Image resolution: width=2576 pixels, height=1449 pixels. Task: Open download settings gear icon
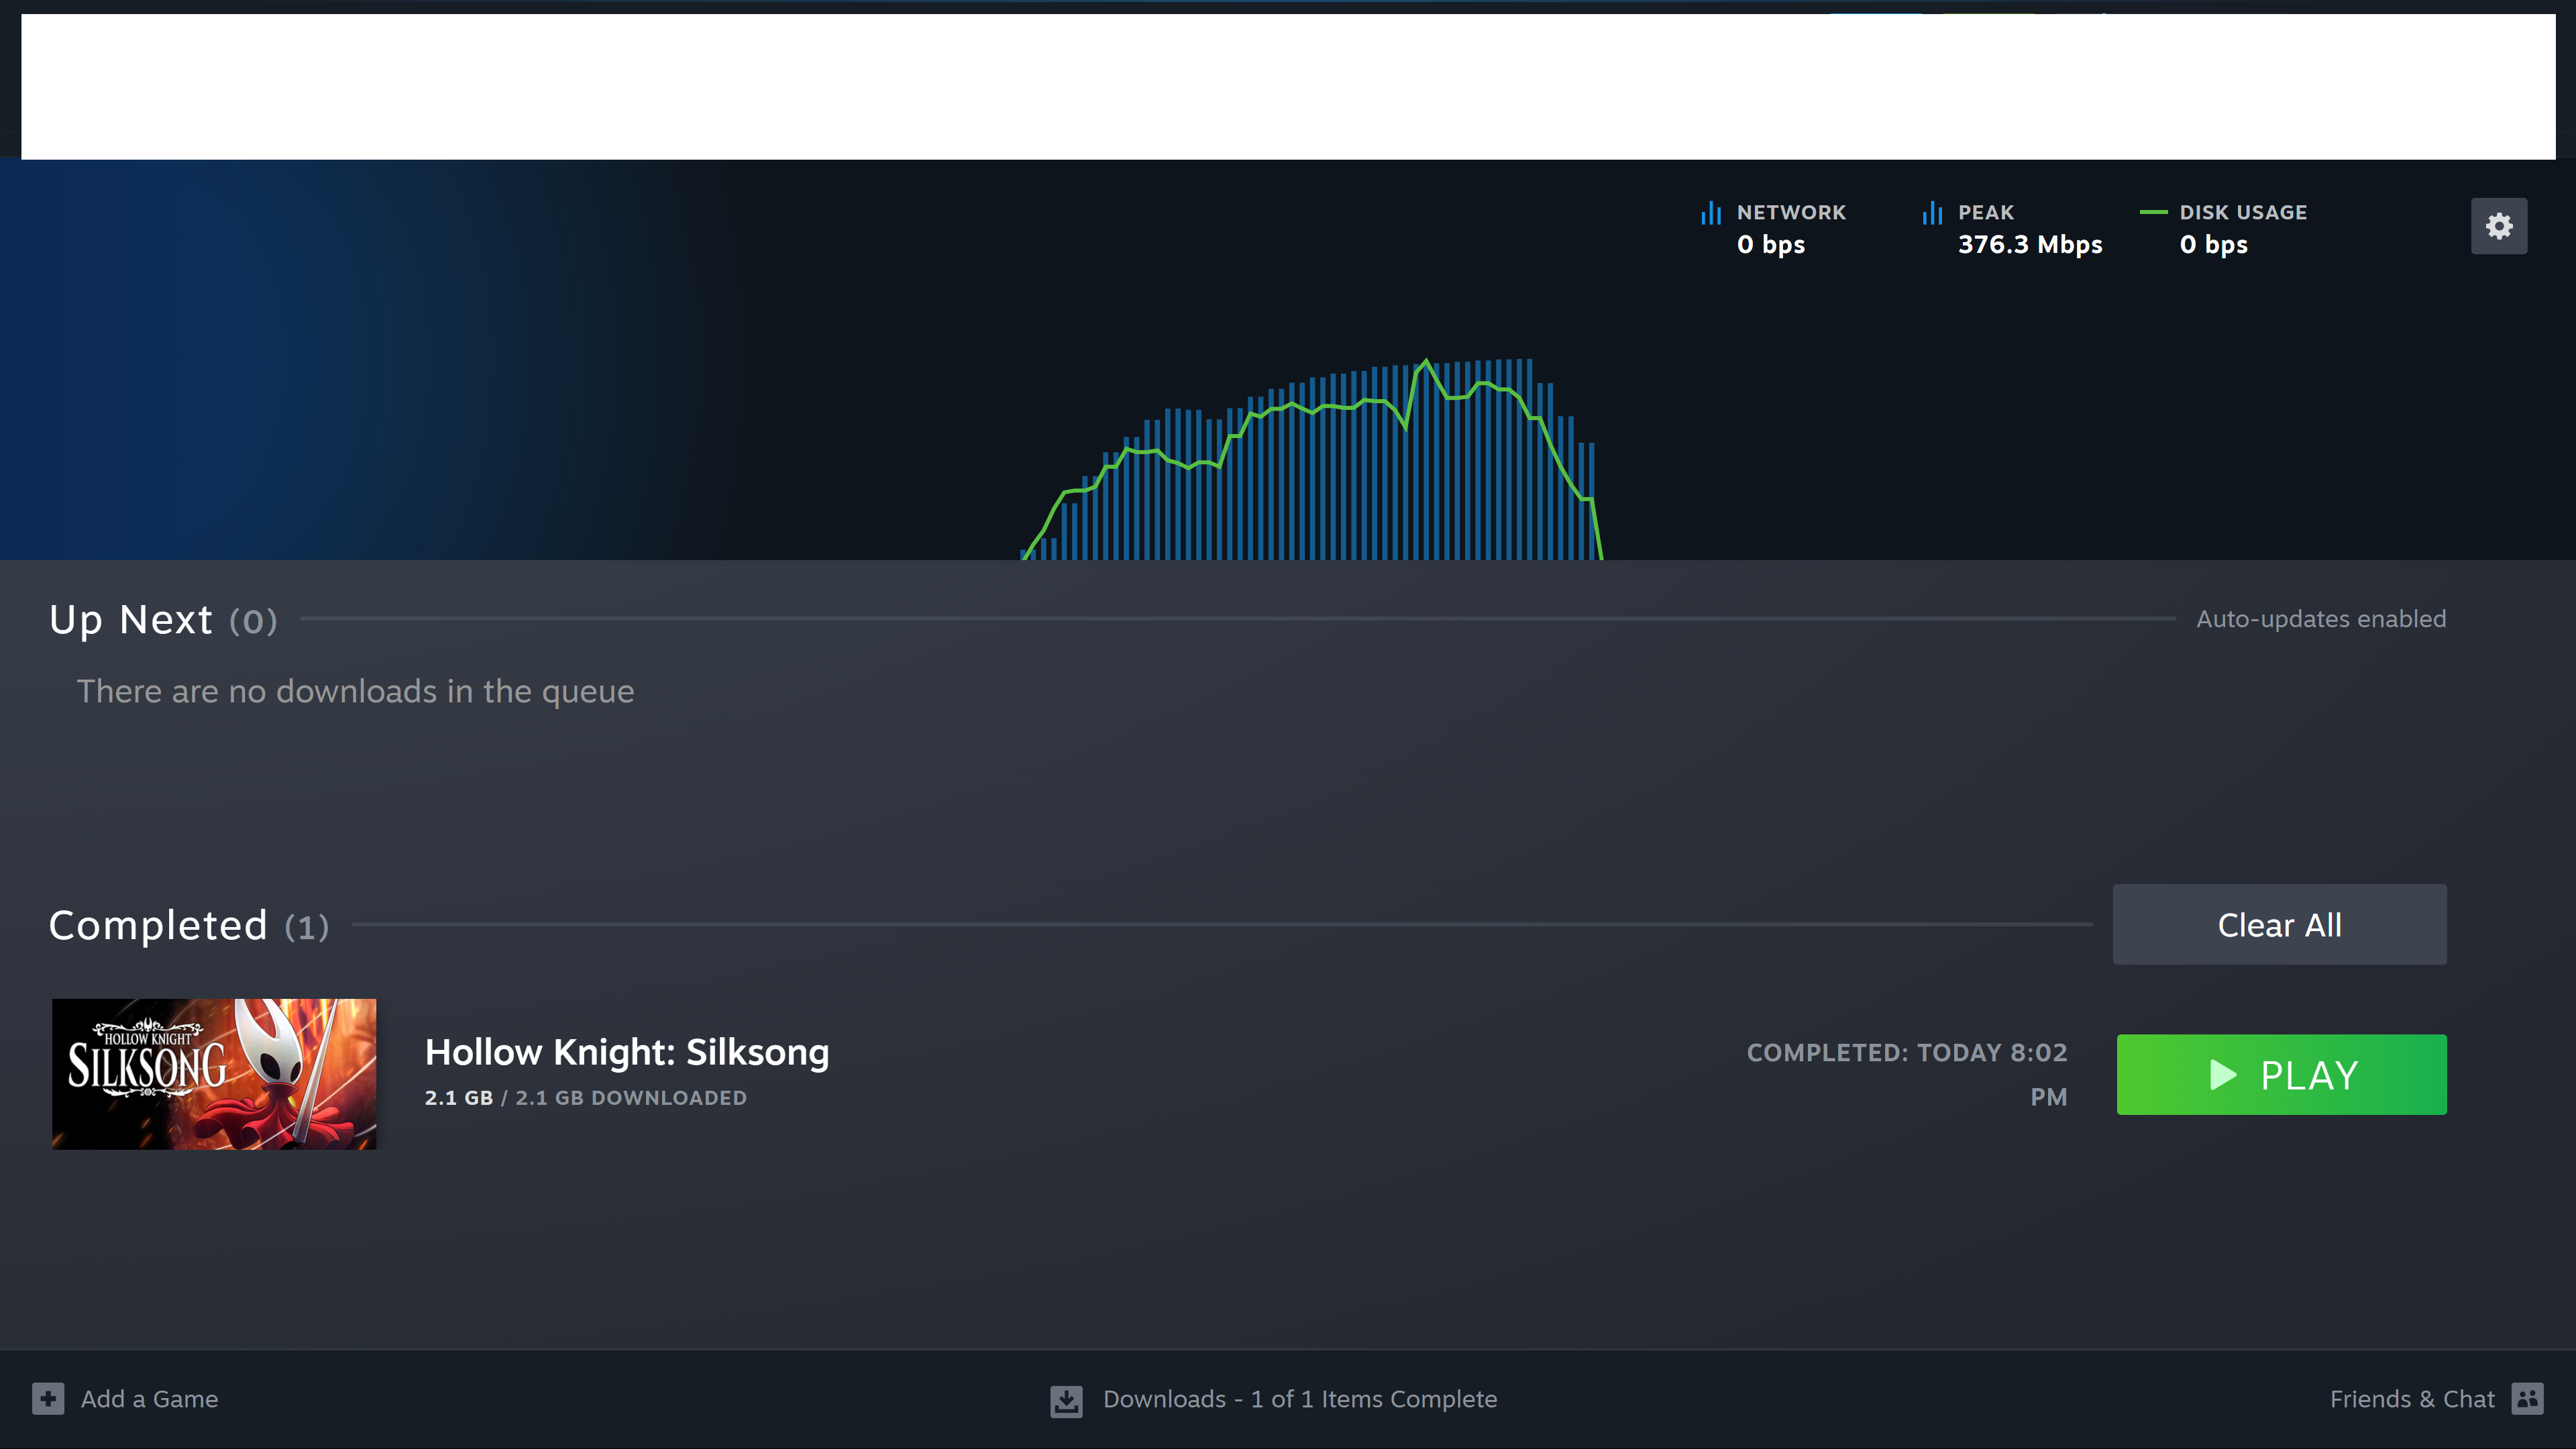click(x=2498, y=226)
